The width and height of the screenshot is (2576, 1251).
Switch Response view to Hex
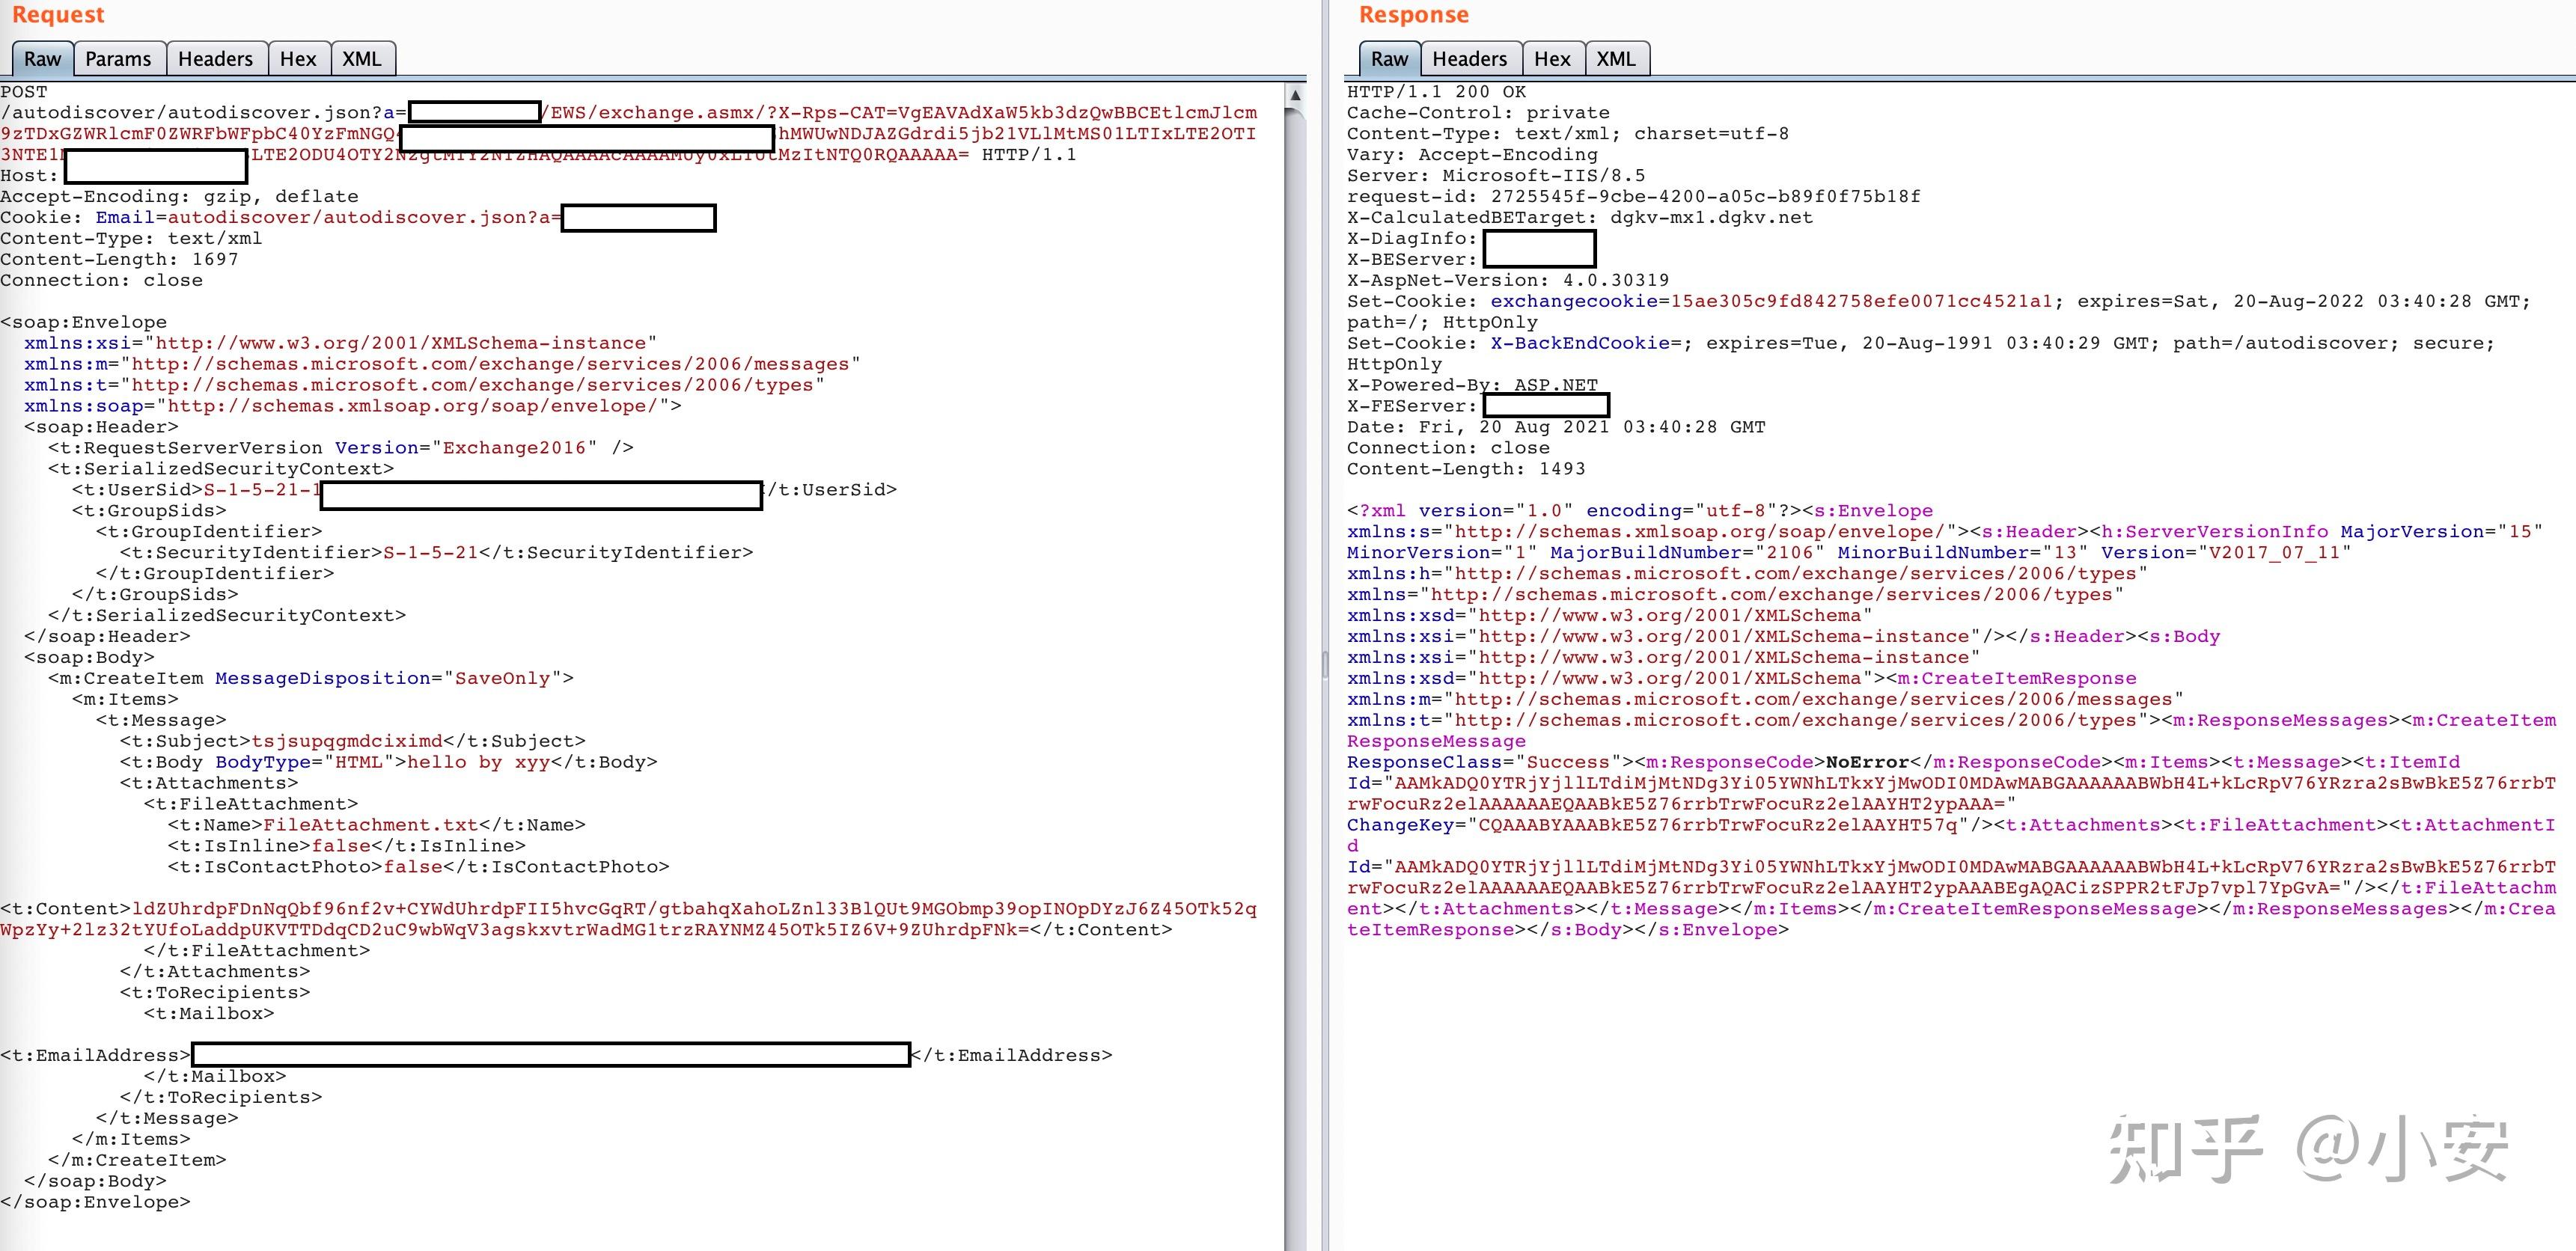(x=1552, y=58)
